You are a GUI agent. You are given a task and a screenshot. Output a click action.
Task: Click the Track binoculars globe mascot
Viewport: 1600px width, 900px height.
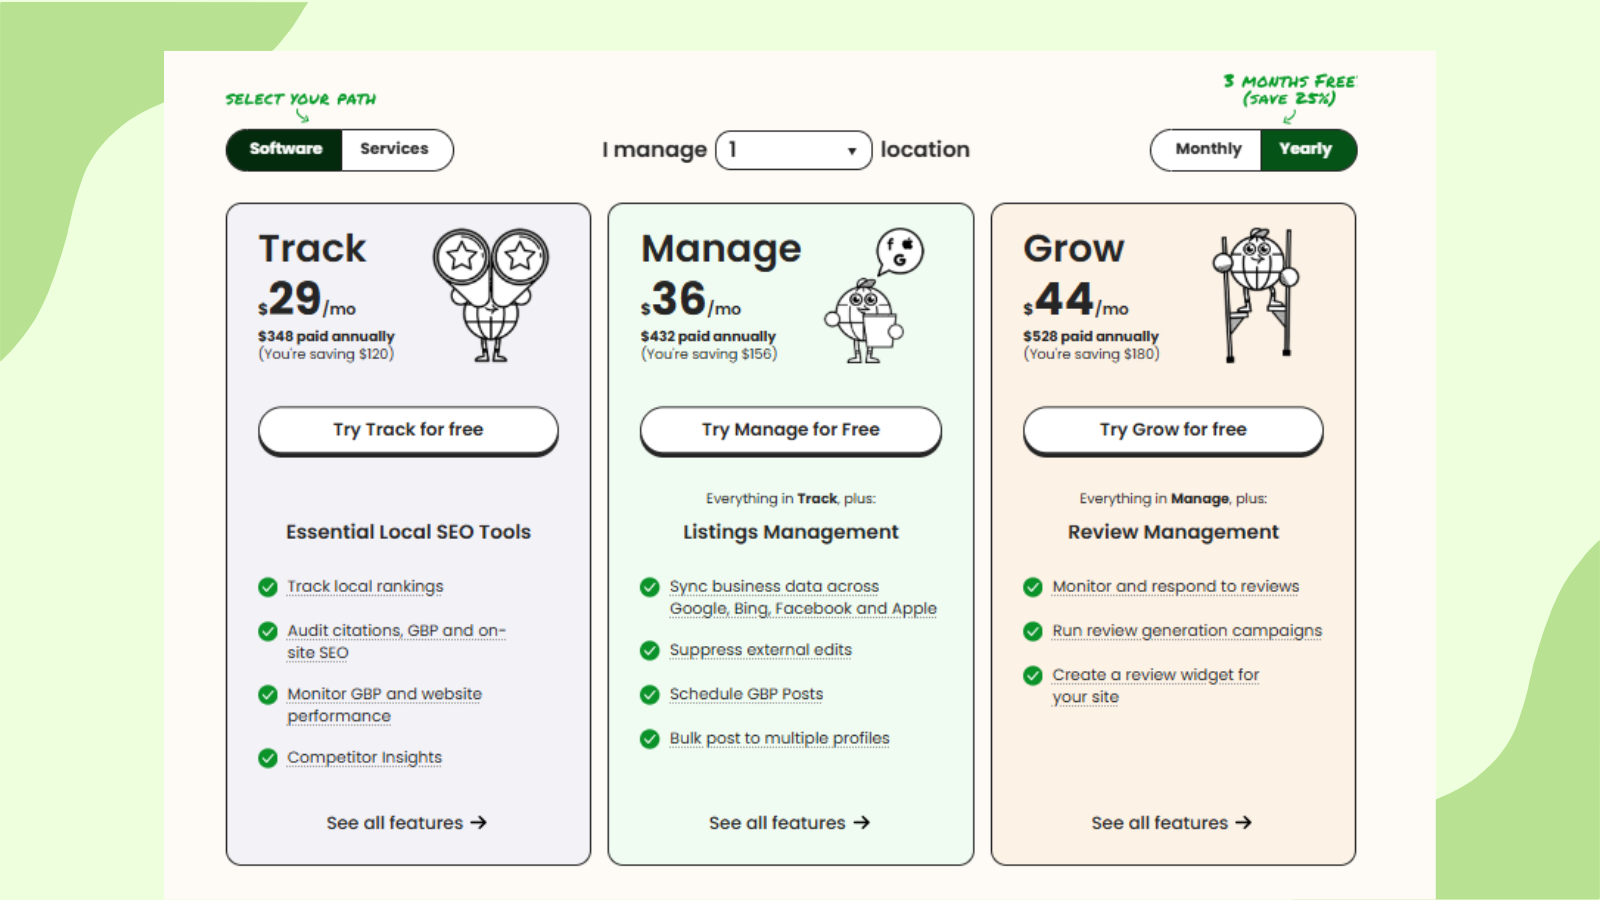[490, 295]
